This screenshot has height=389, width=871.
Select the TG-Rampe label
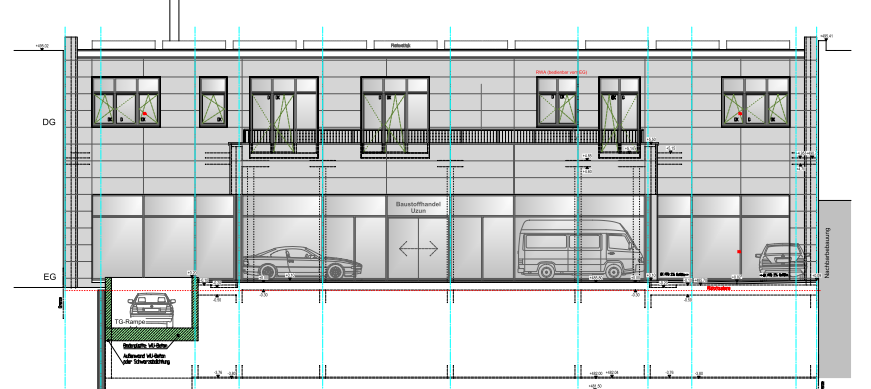point(130,322)
